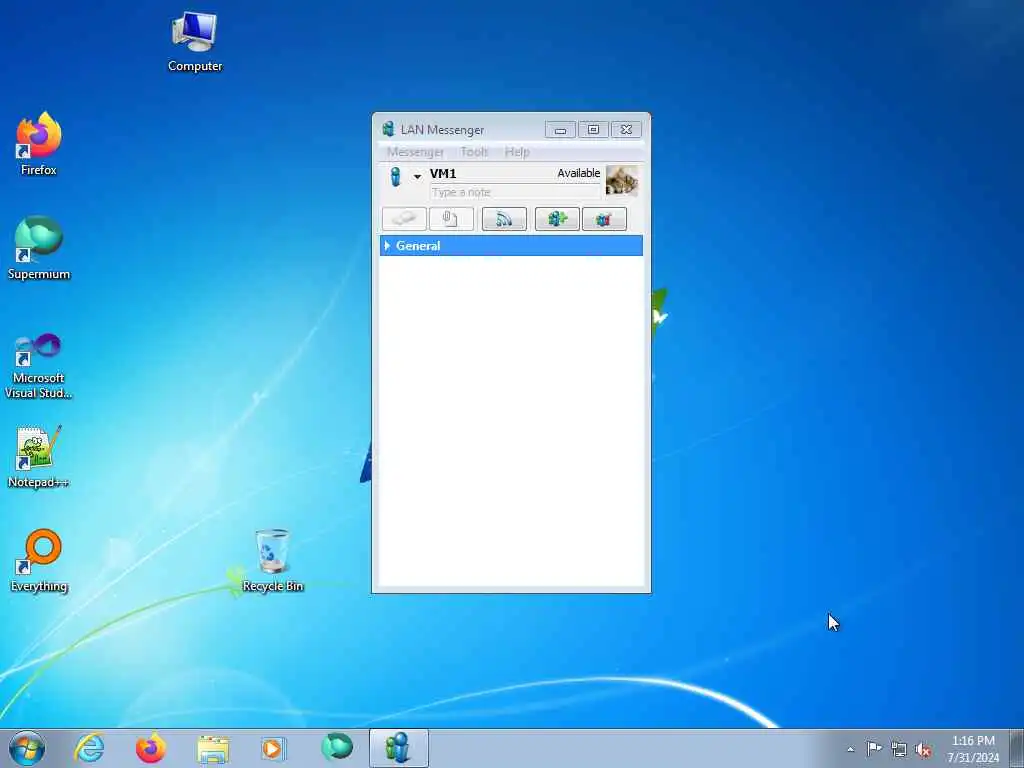The height and width of the screenshot is (768, 1024).
Task: Click the Available status label
Action: pos(579,173)
